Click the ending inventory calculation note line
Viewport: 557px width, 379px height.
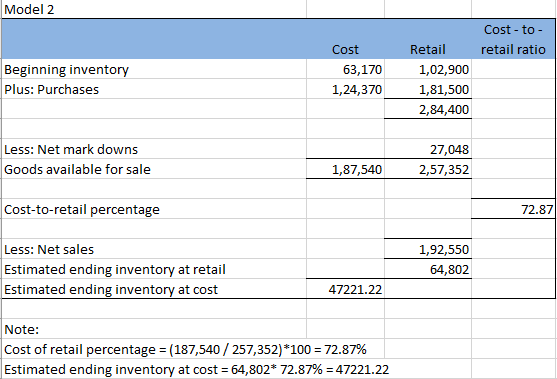point(196,369)
